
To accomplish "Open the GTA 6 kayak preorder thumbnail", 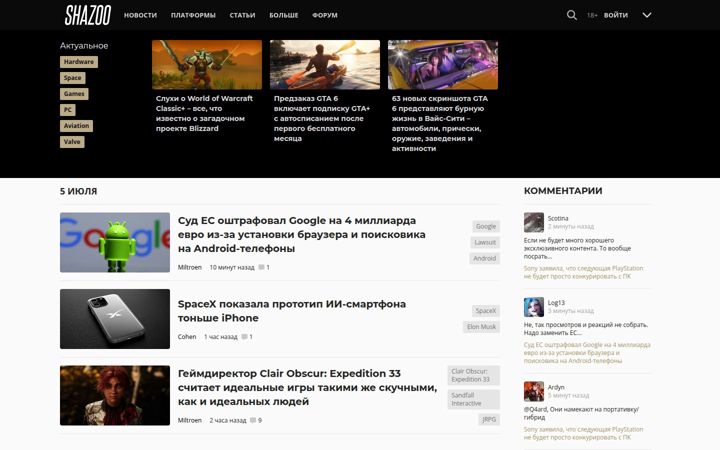I will 325,65.
